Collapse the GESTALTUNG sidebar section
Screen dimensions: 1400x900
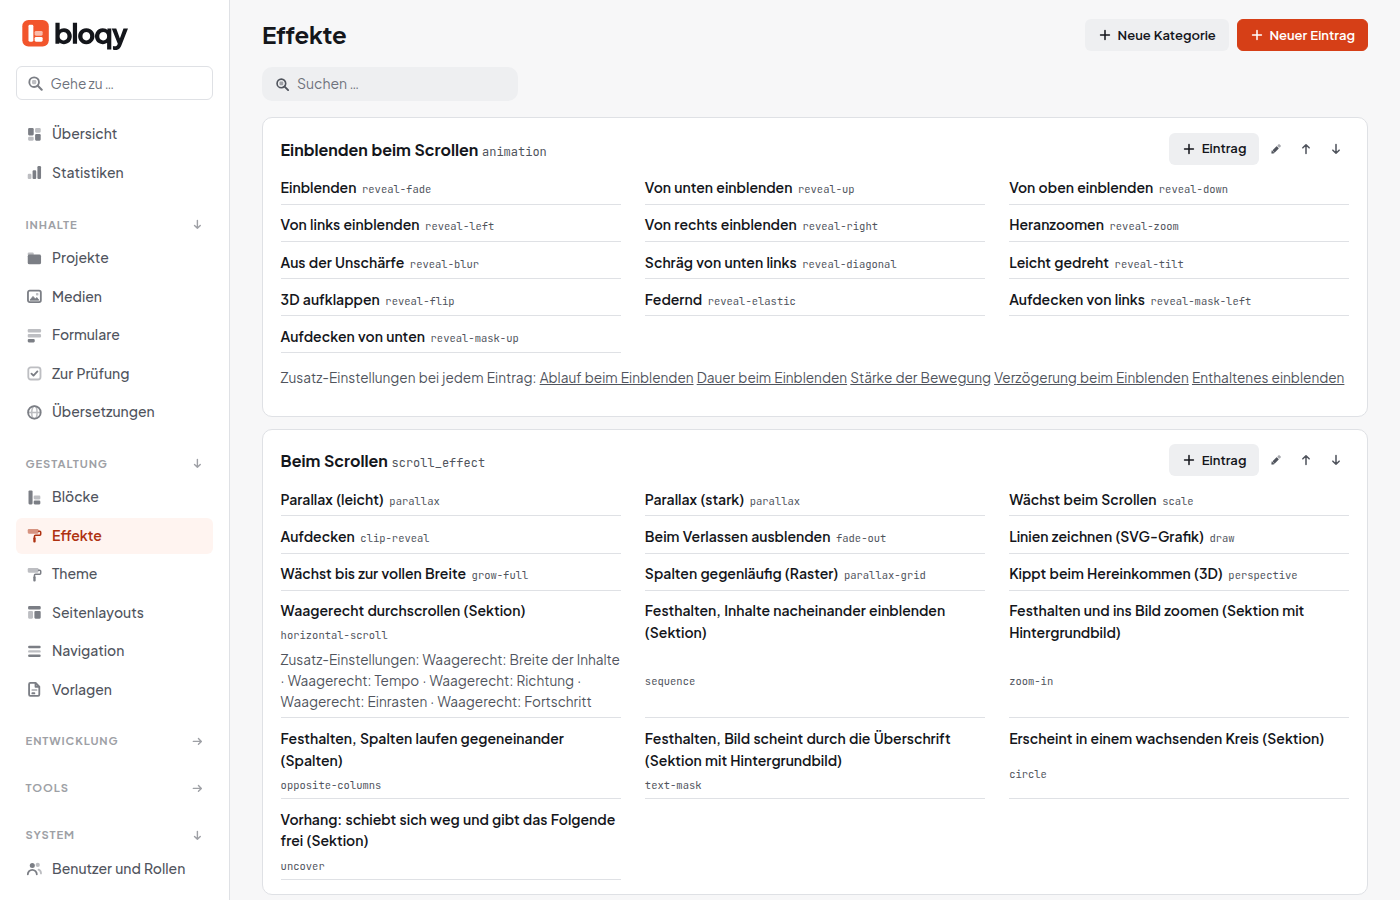pos(197,464)
